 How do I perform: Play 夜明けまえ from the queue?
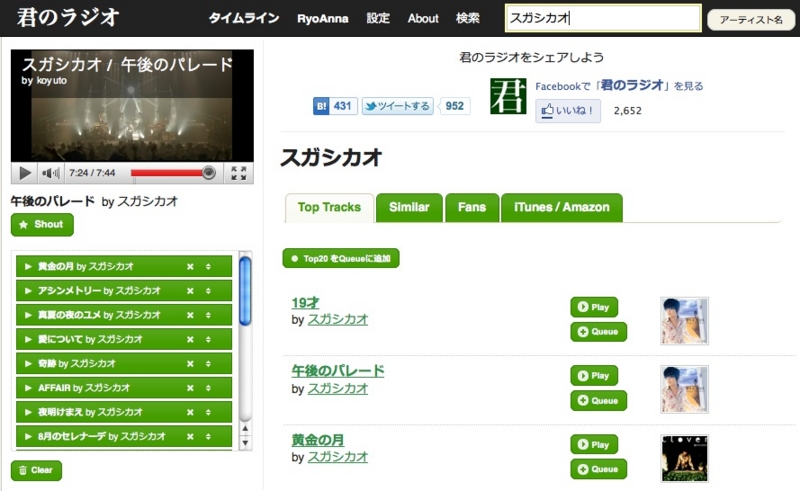[x=28, y=412]
